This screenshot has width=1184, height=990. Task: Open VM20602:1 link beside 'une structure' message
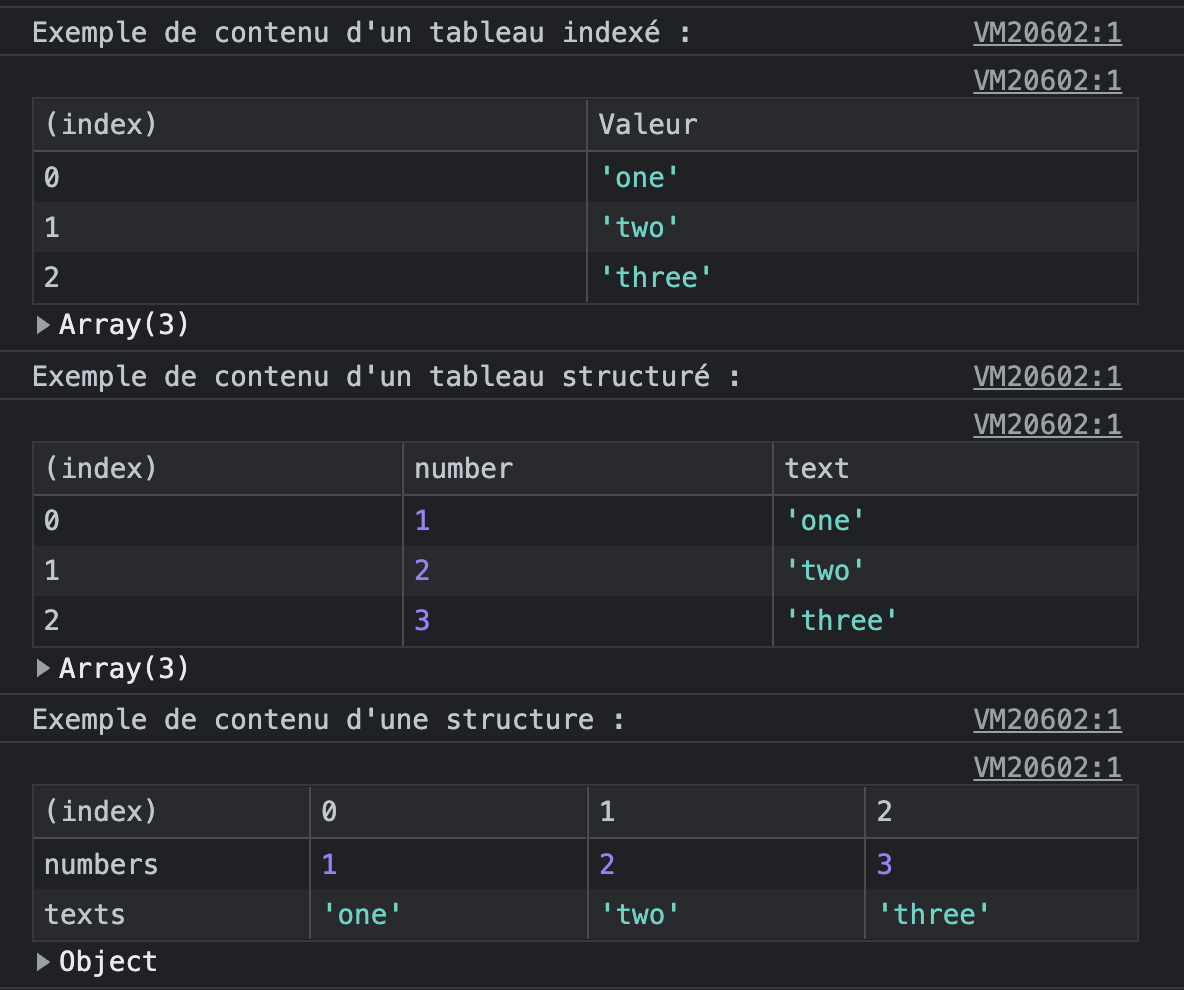(x=1047, y=720)
